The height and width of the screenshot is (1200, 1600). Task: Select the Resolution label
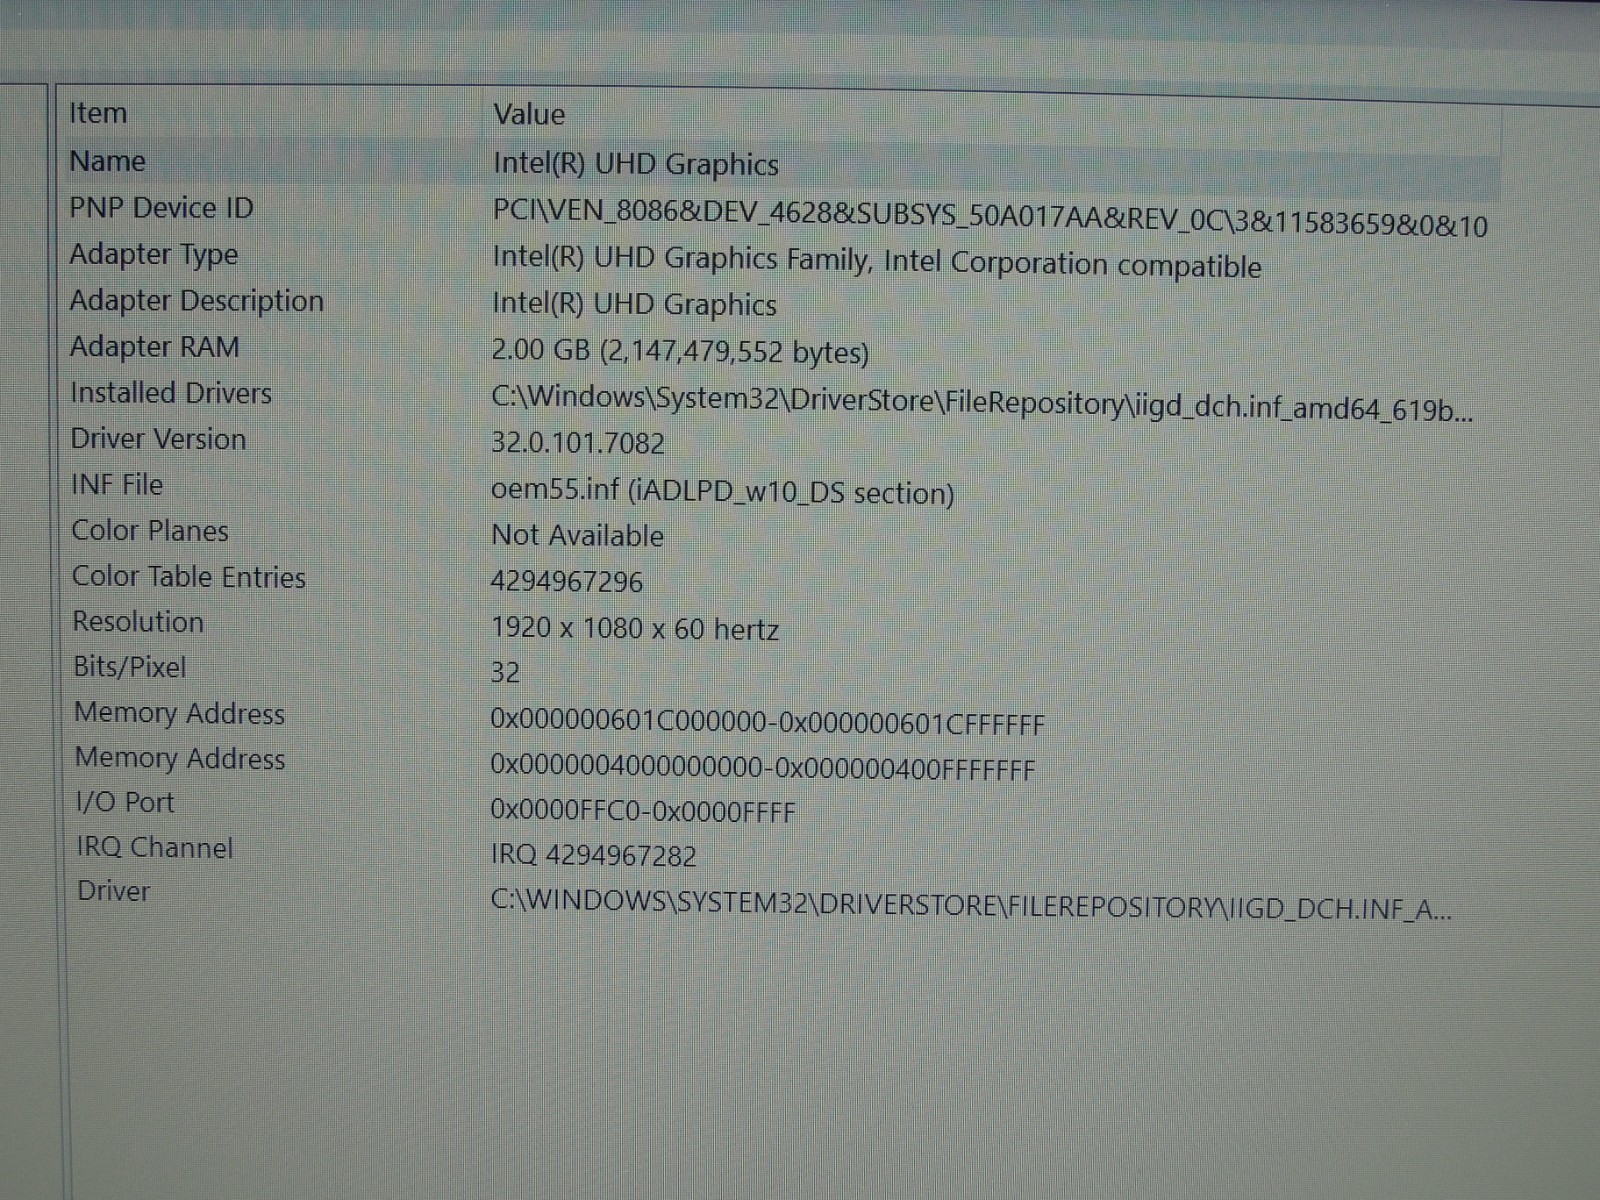coord(138,622)
